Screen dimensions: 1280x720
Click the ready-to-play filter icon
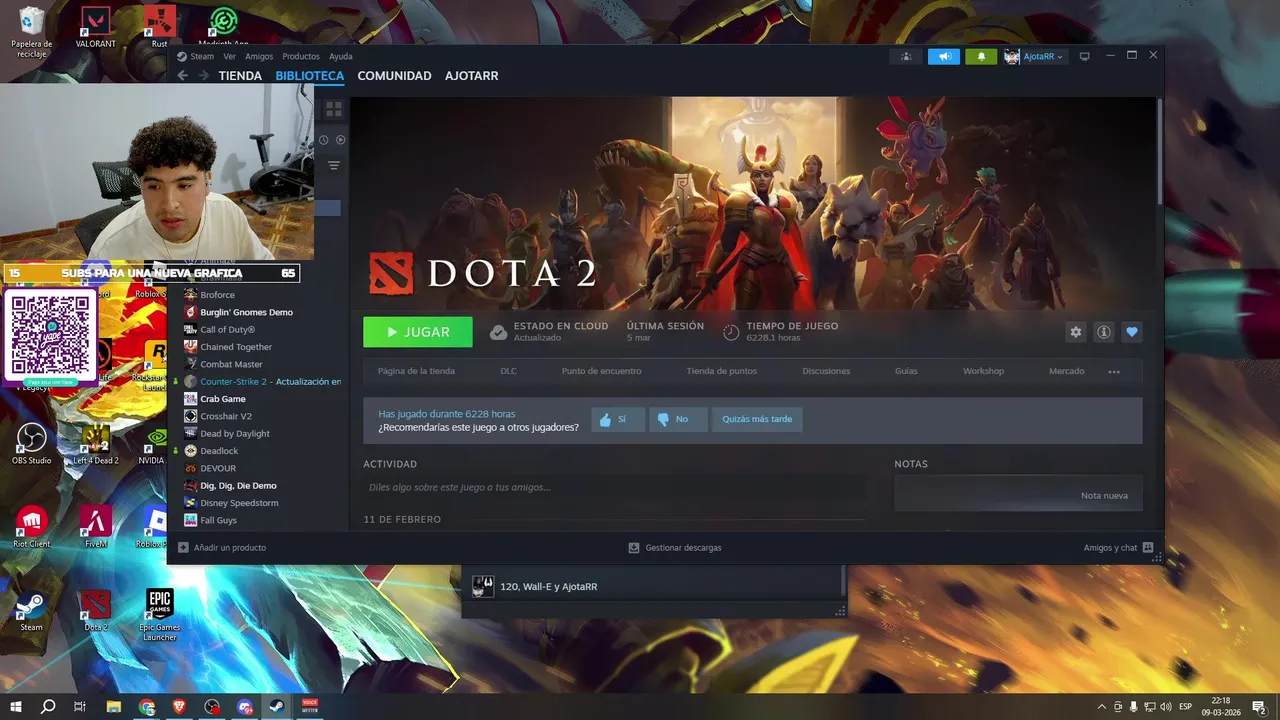pyautogui.click(x=340, y=140)
